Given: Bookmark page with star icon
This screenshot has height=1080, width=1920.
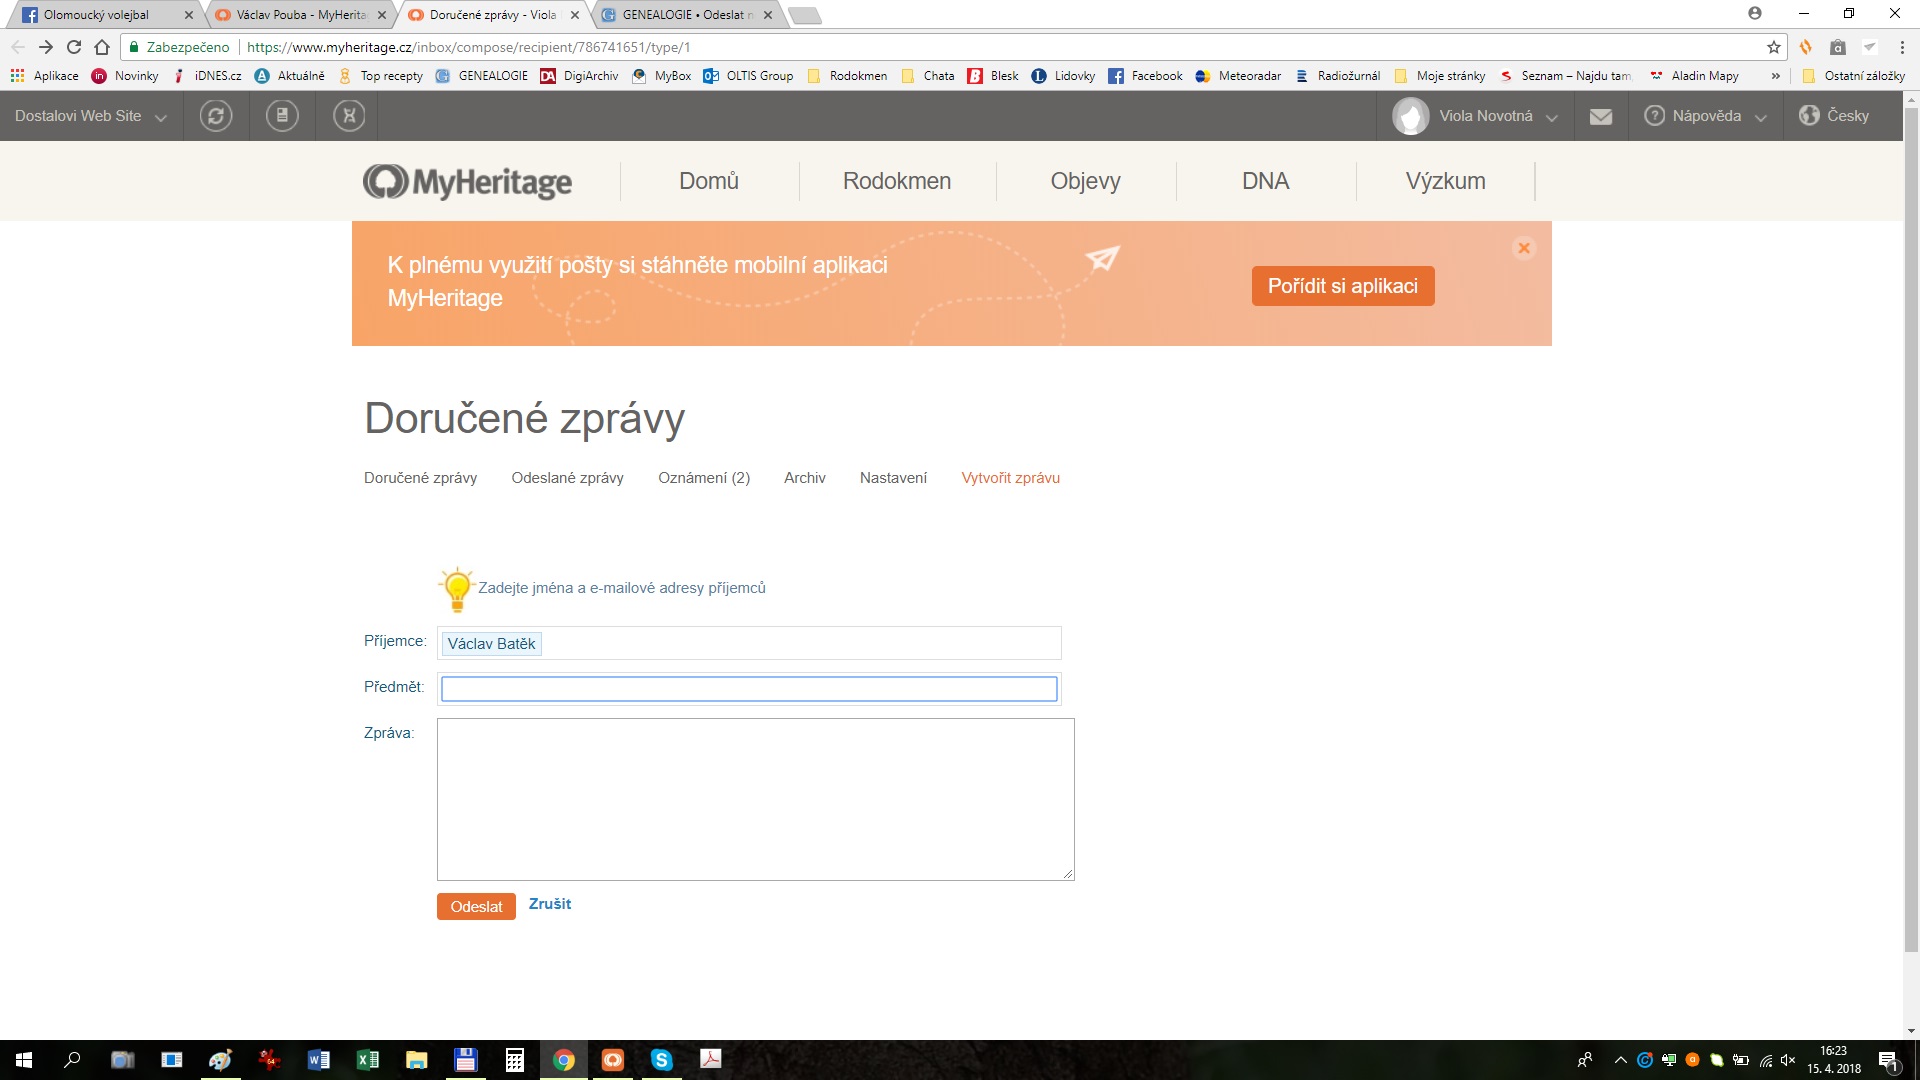Looking at the screenshot, I should (1773, 47).
